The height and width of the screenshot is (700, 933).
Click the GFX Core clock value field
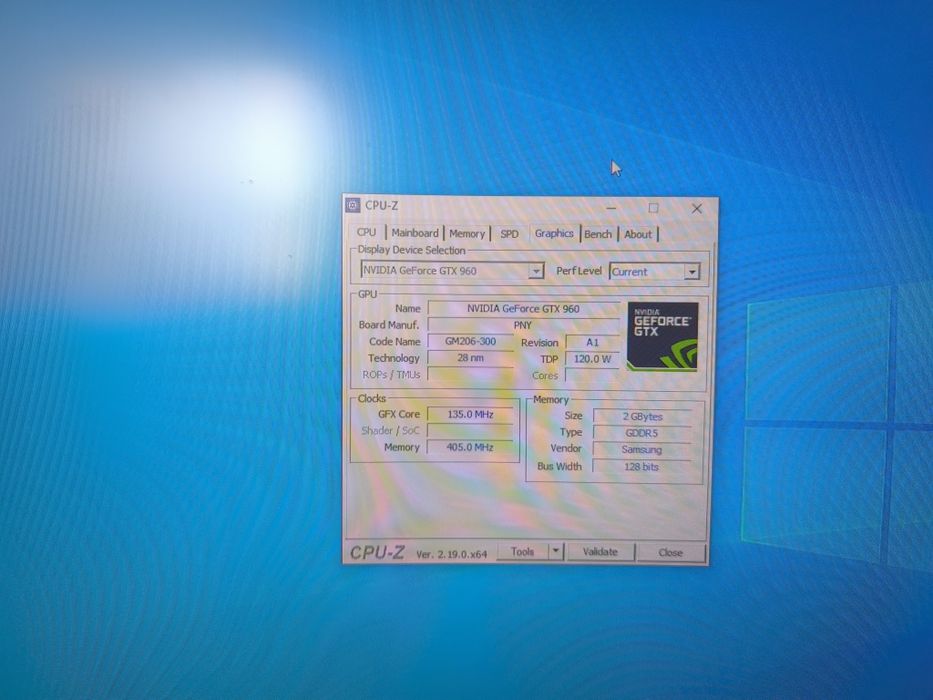pyautogui.click(x=470, y=414)
